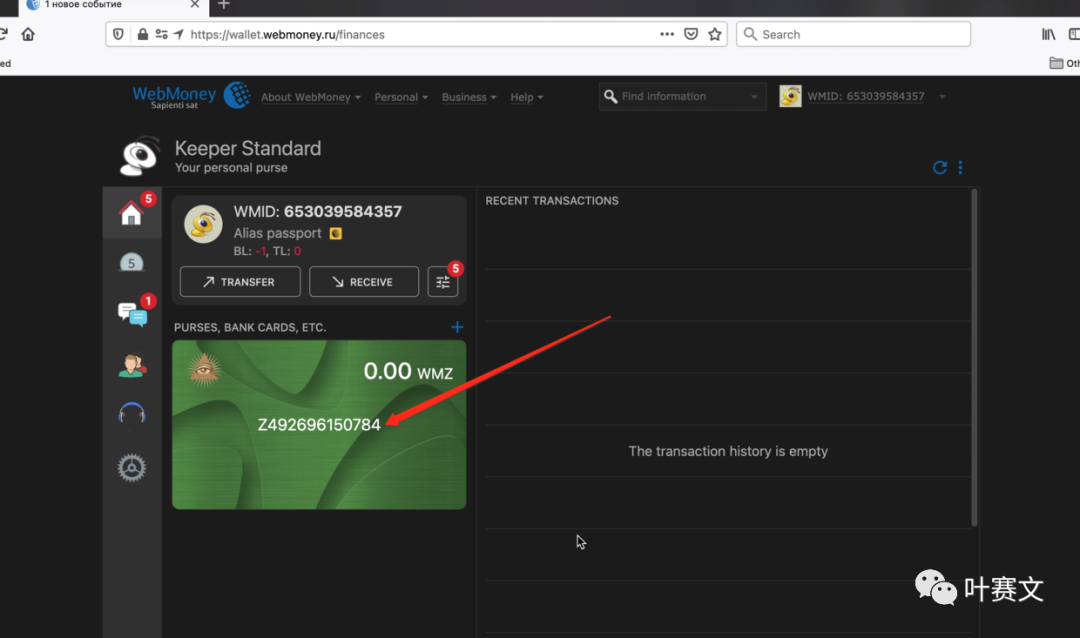The width and height of the screenshot is (1080, 638).
Task: Open the Business menu
Action: (468, 97)
